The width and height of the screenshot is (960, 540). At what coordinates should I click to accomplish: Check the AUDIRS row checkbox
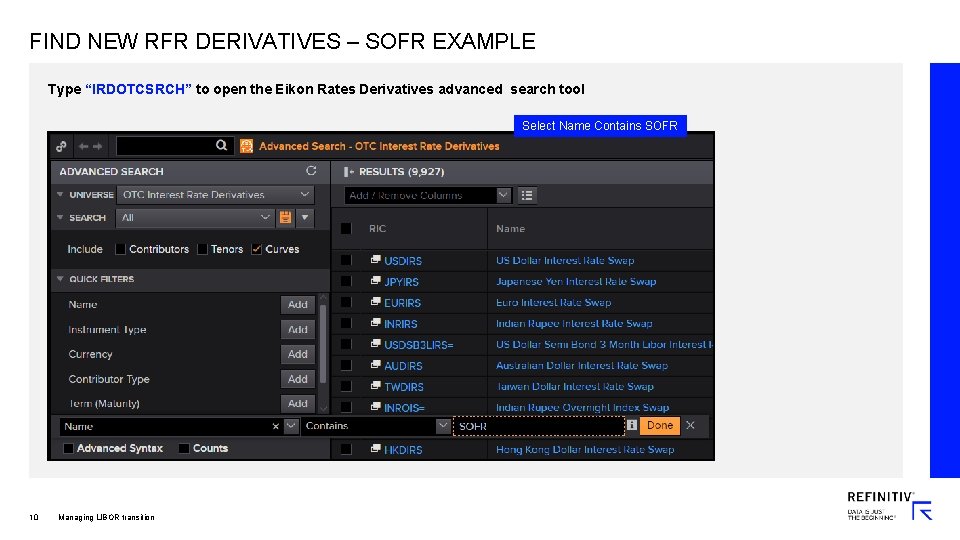click(346, 366)
